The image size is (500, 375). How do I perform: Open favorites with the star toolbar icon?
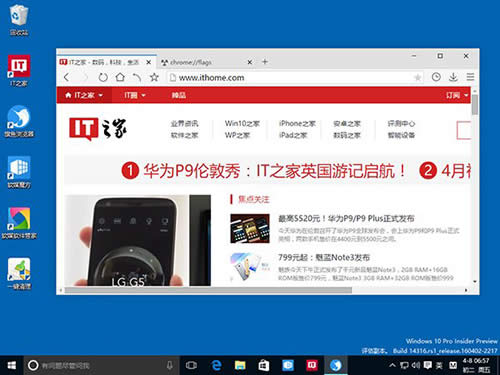(154, 77)
